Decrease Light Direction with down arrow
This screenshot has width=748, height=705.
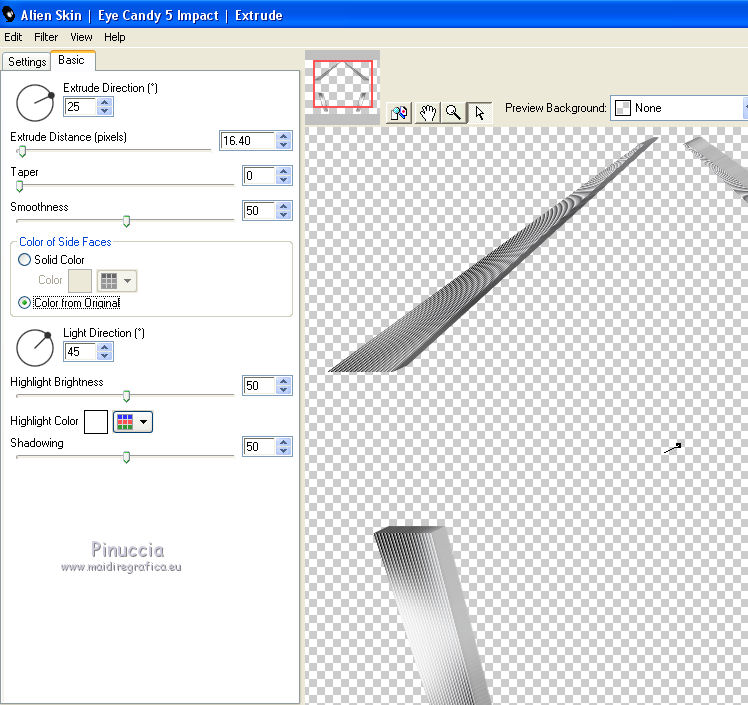(105, 356)
